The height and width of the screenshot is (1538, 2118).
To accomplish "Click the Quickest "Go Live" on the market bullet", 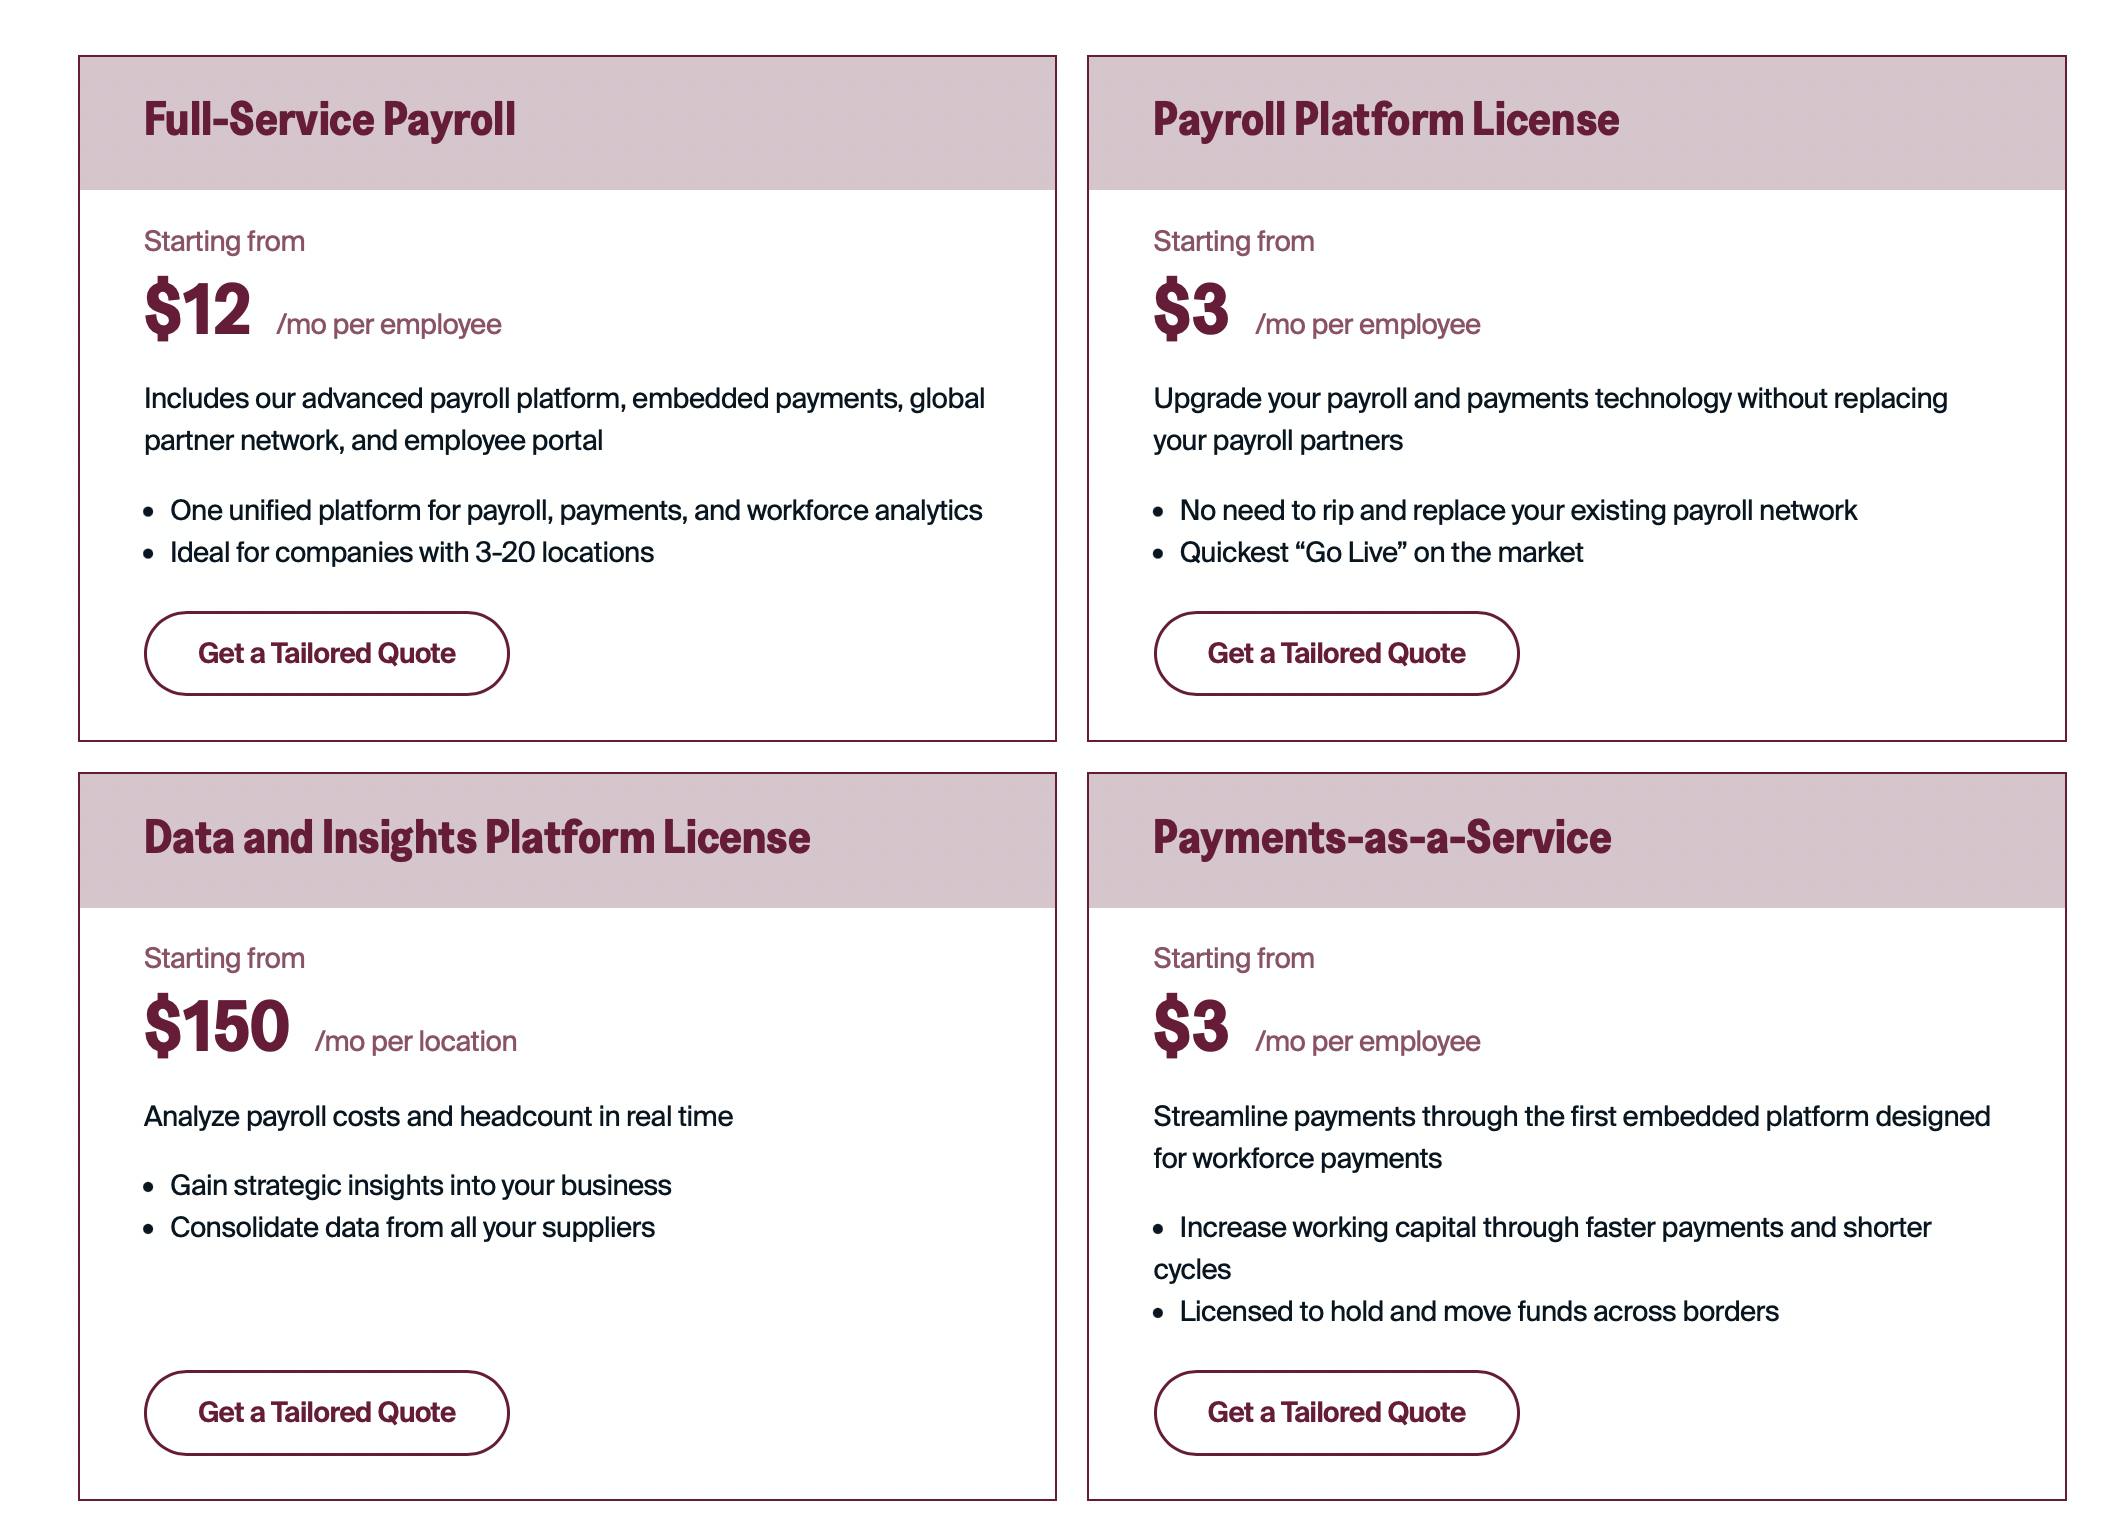I will click(x=1380, y=552).
